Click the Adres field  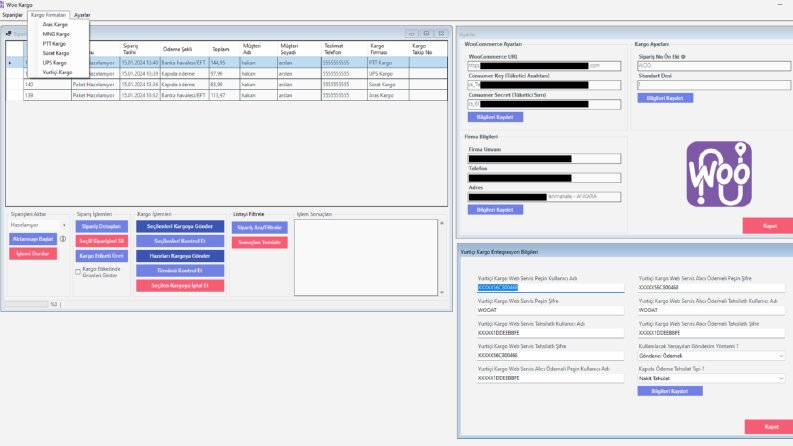pos(544,197)
